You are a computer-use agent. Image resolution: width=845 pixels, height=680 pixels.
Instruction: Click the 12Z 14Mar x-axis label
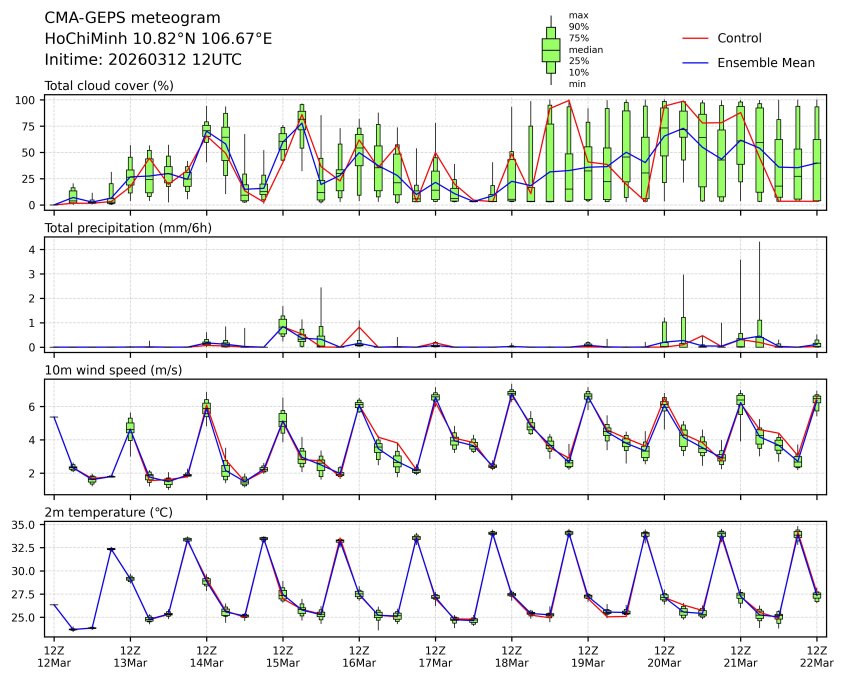point(206,655)
